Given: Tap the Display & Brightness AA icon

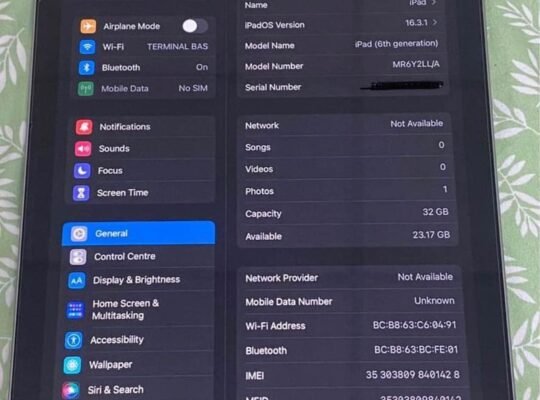Looking at the screenshot, I should coord(76,280).
